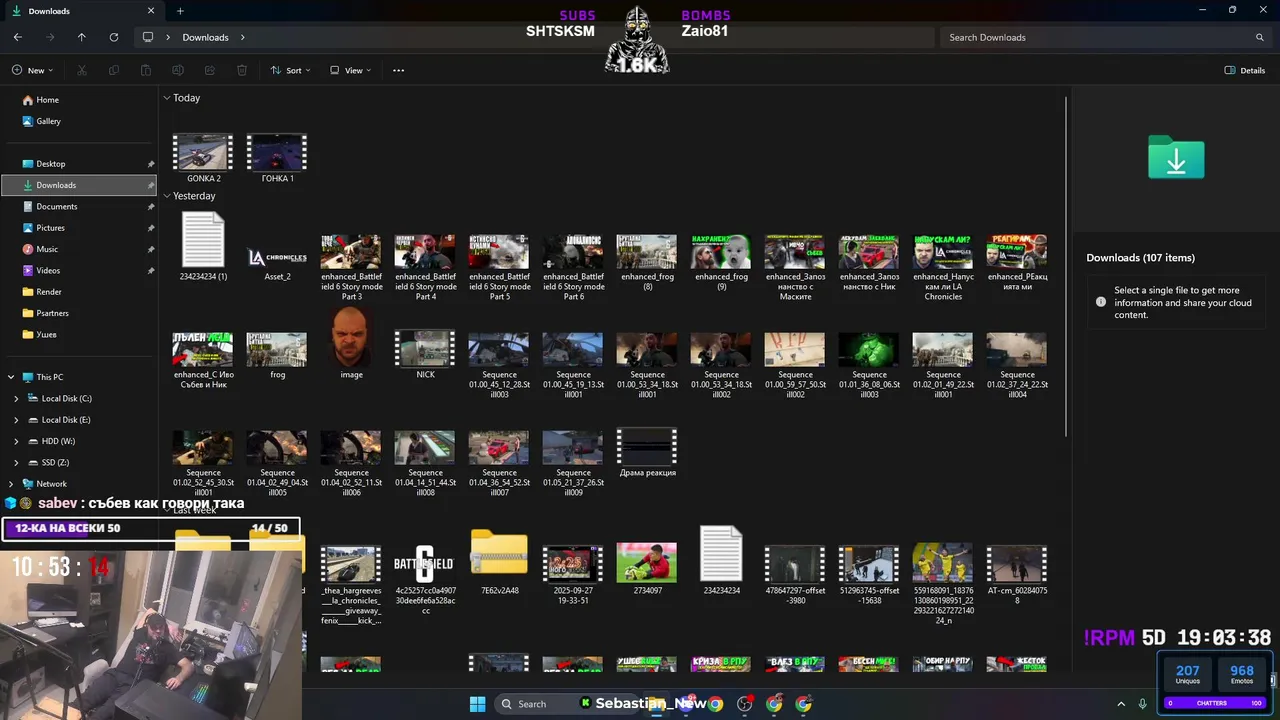Collapse This PC in navigation pane
Viewport: 1280px width, 720px height.
point(11,377)
